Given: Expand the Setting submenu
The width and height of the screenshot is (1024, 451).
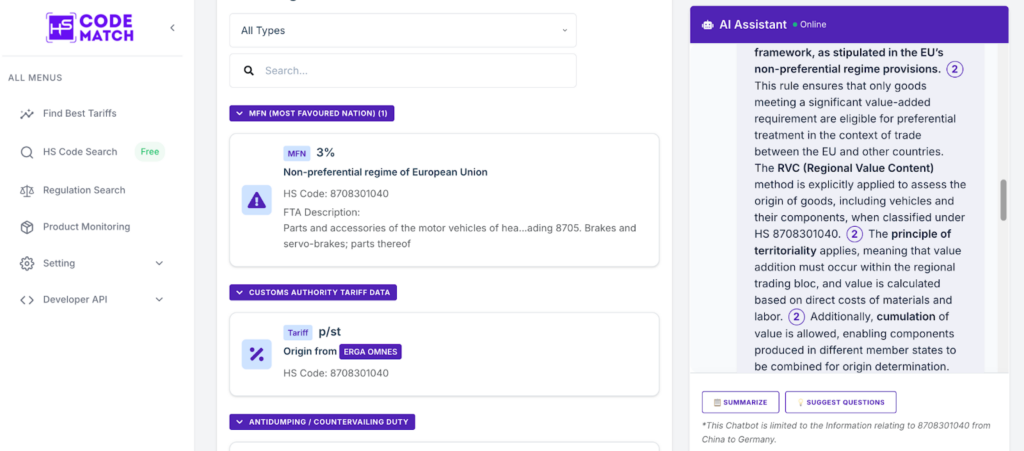Looking at the screenshot, I should pyautogui.click(x=159, y=263).
